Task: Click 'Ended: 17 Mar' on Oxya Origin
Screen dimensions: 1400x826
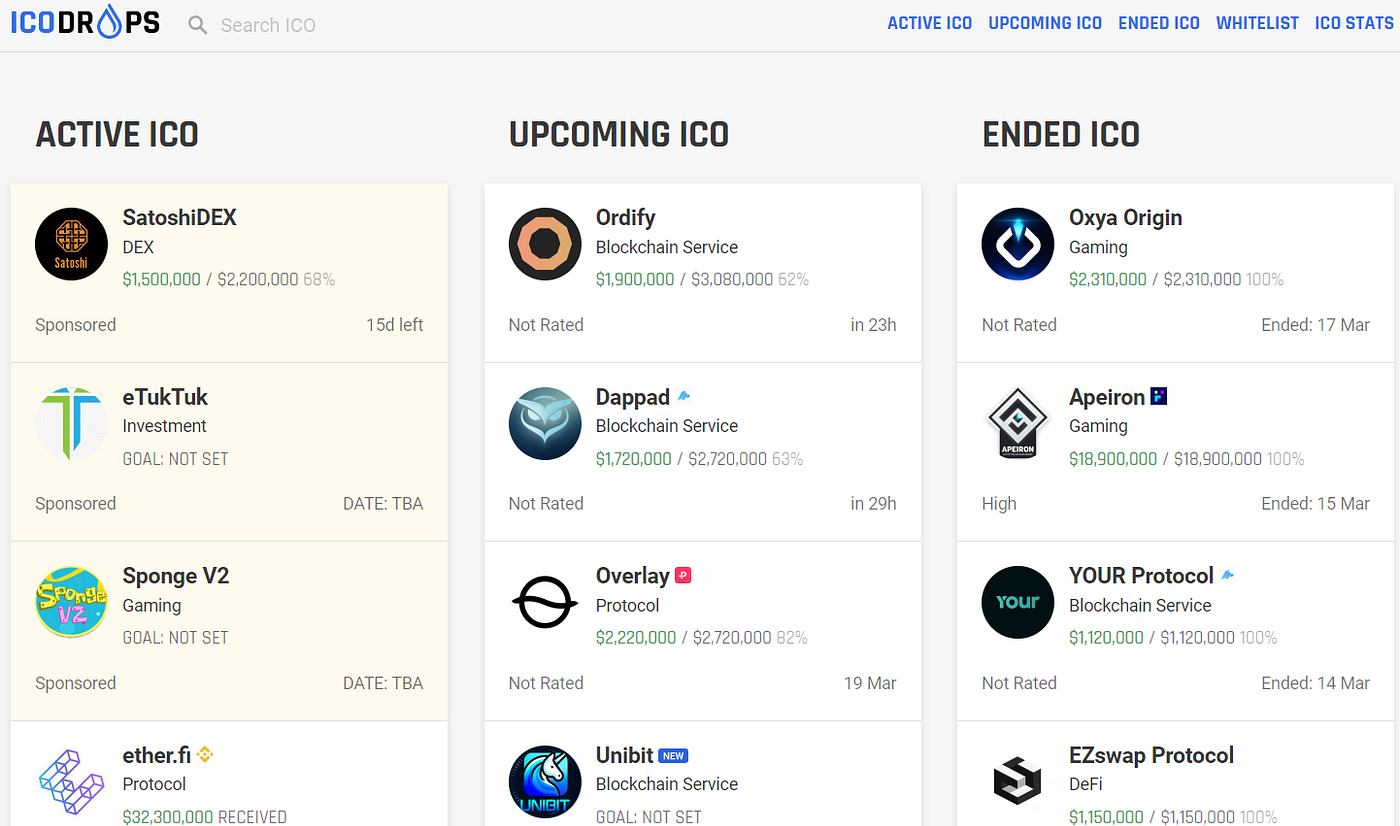Action: click(x=1316, y=325)
